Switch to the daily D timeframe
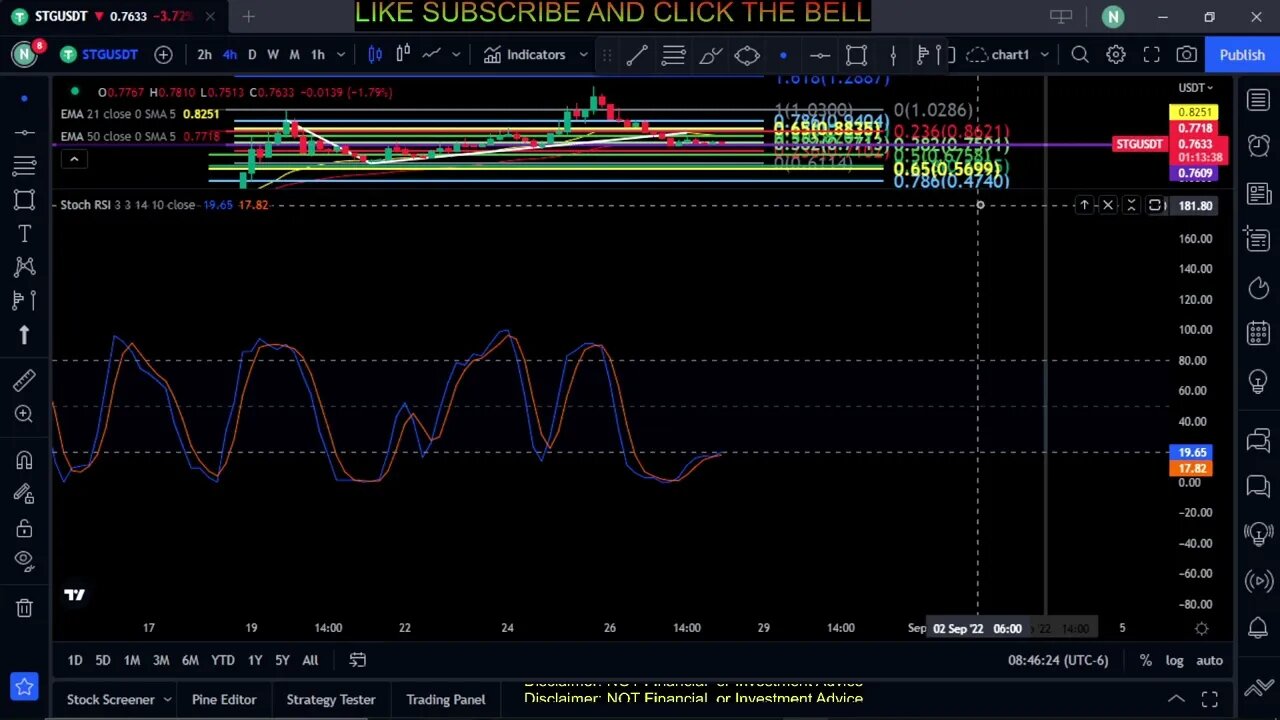Viewport: 1280px width, 720px height. tap(252, 54)
